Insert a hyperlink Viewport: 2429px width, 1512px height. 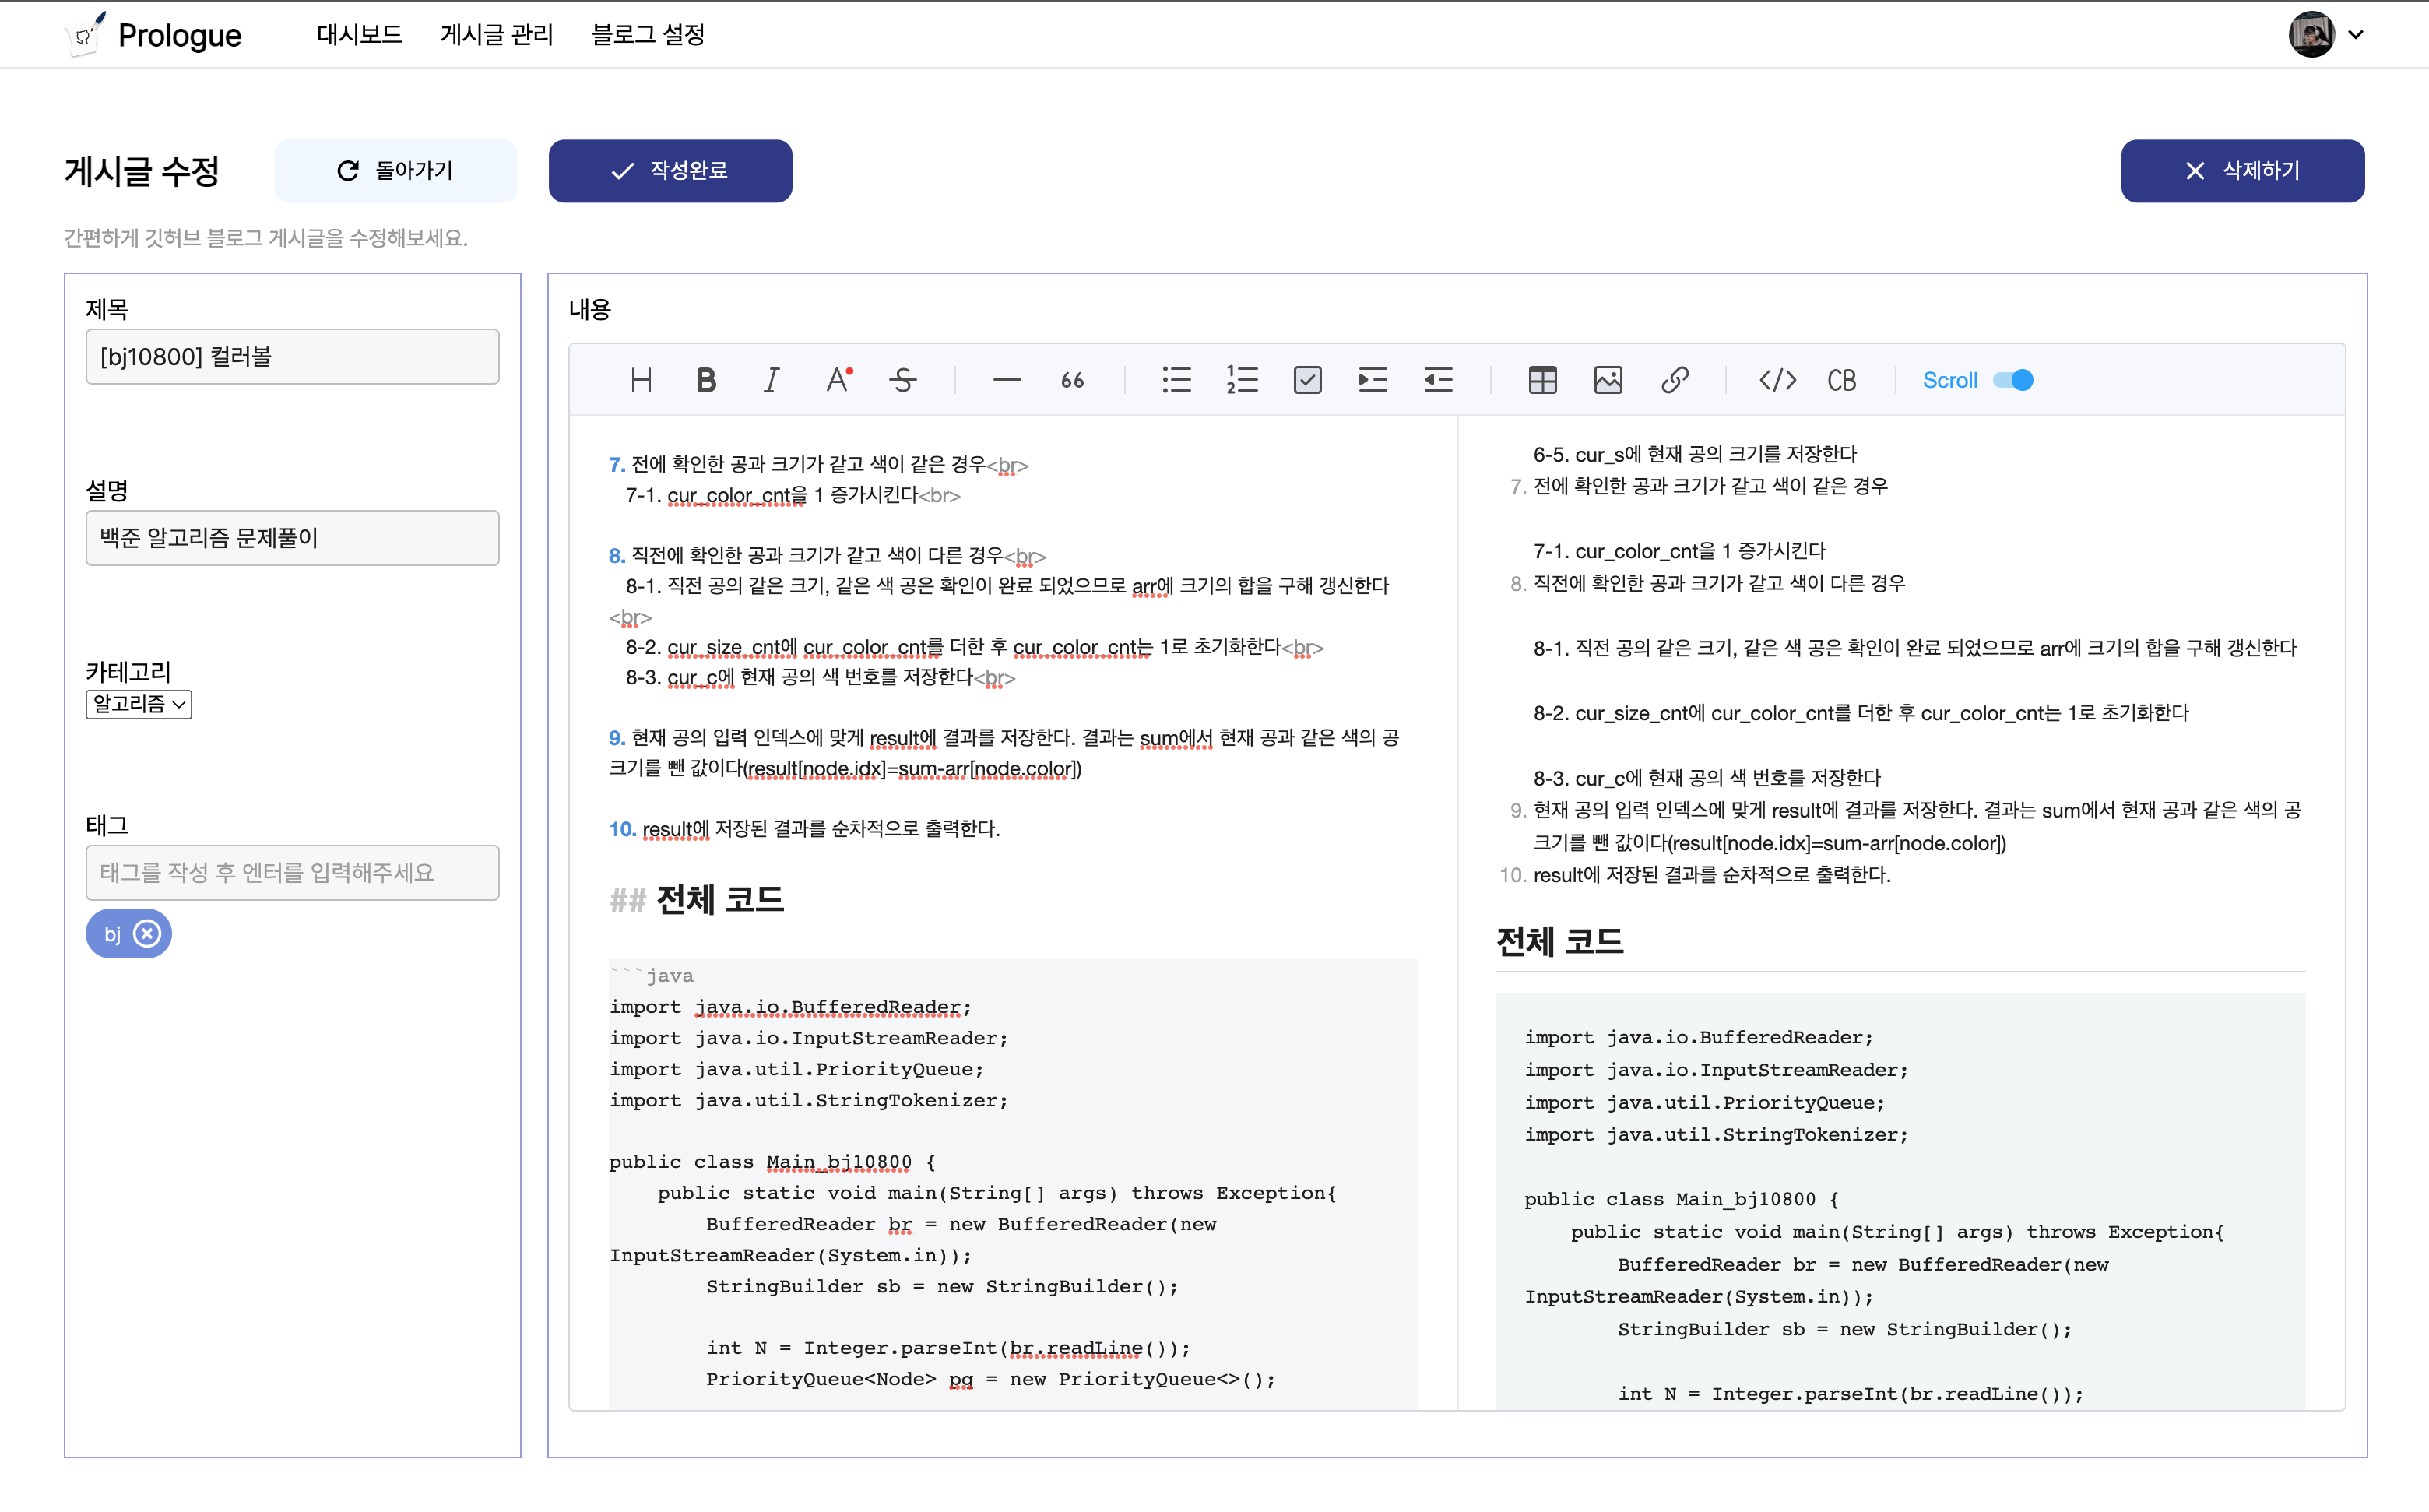1675,380
